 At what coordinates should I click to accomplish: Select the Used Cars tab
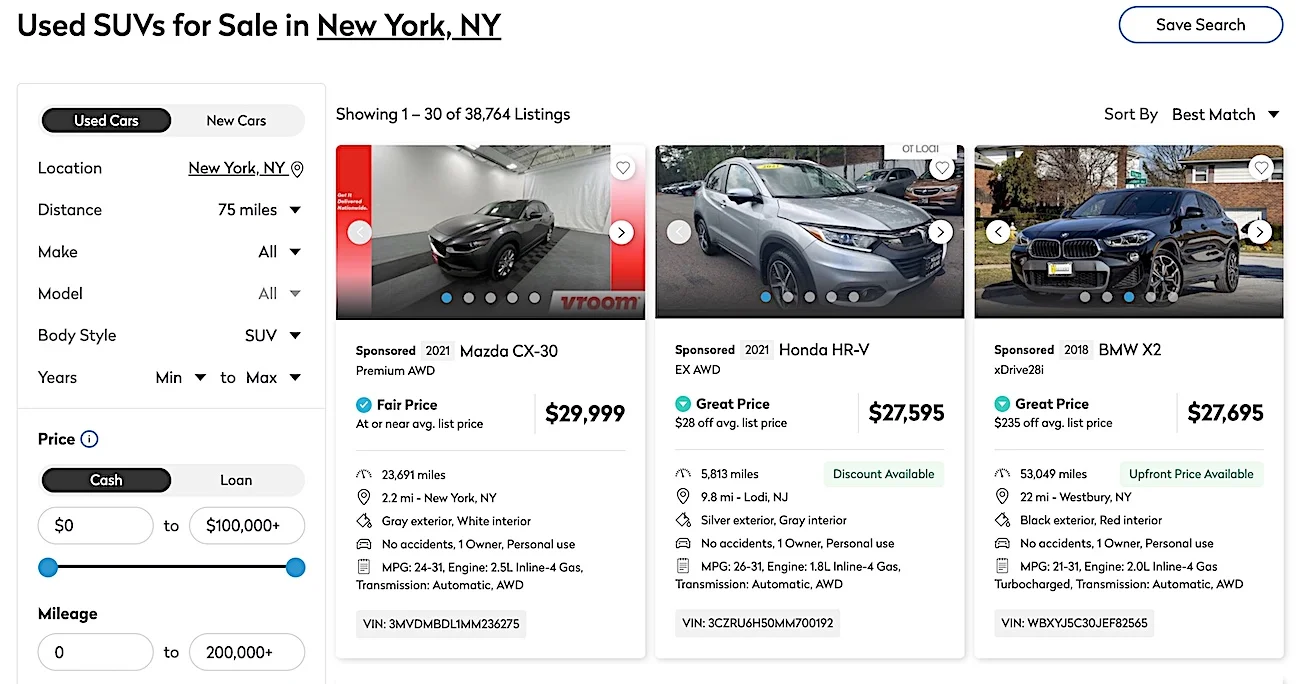tap(106, 120)
